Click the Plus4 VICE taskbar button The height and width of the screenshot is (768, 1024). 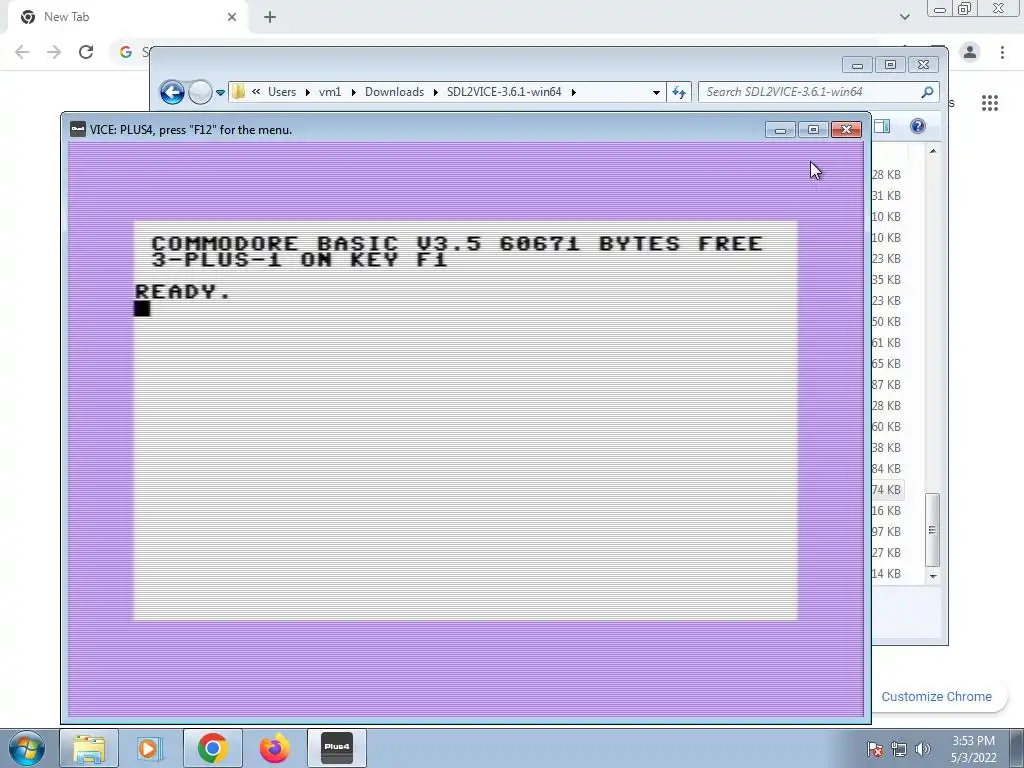[336, 748]
